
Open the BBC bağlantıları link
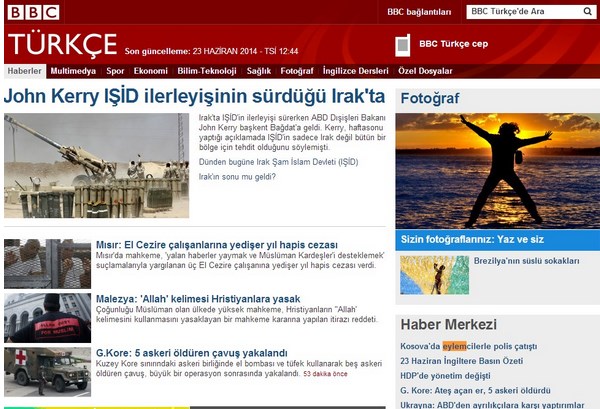pos(420,12)
